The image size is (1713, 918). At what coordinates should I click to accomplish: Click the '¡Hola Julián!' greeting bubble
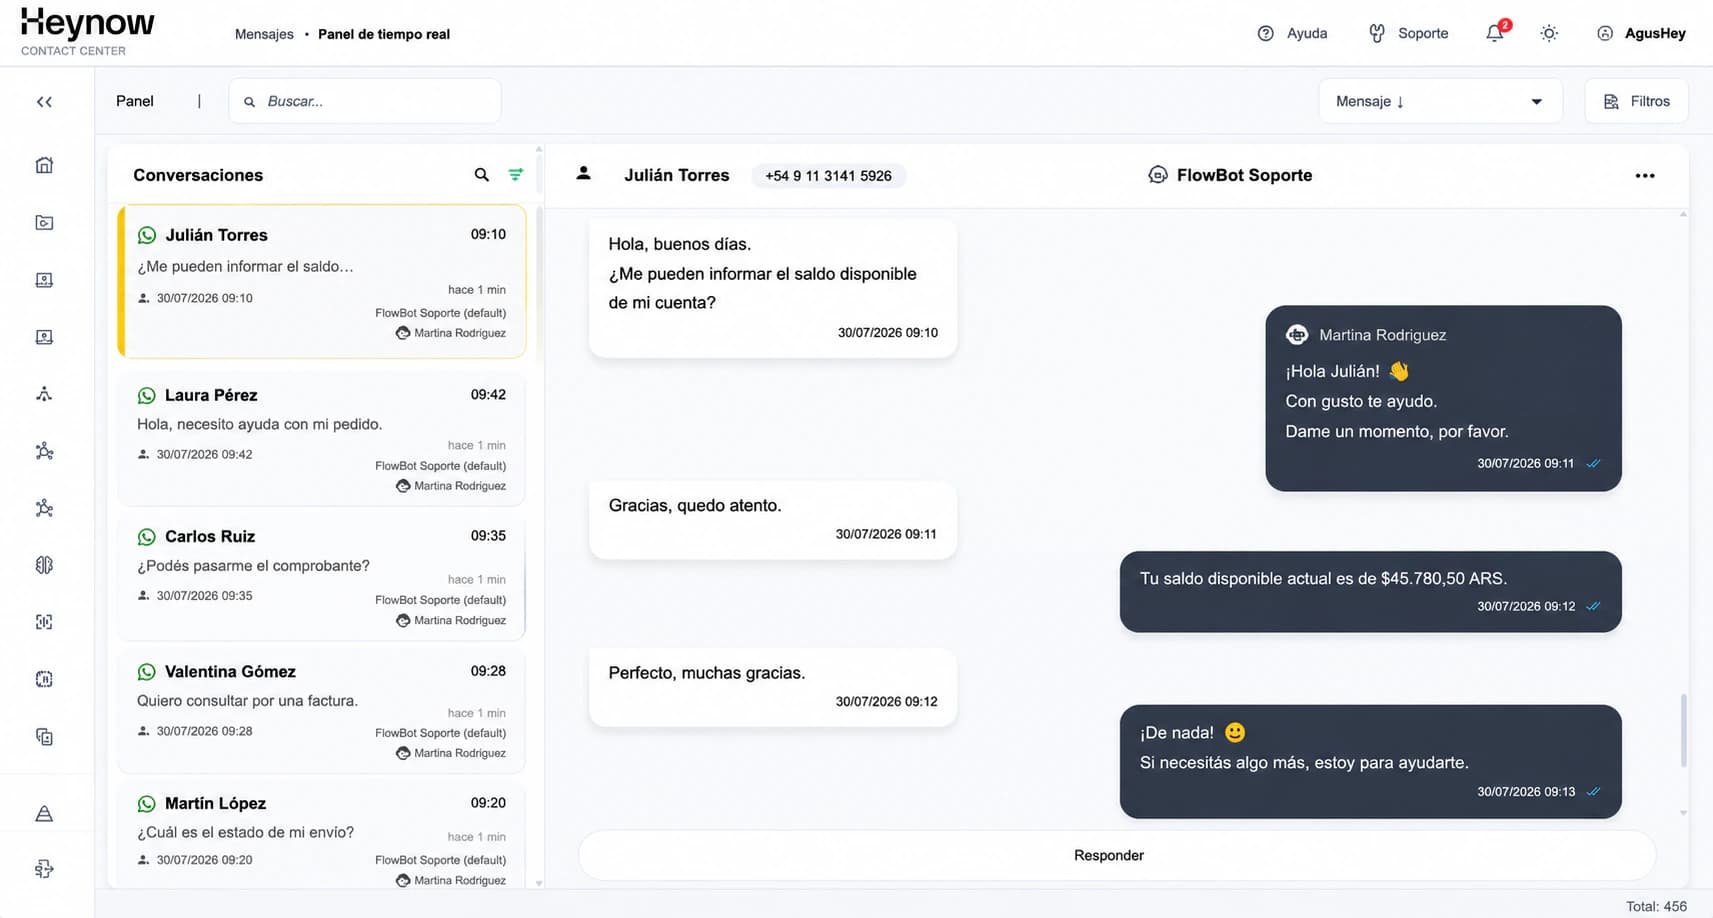(x=1443, y=398)
